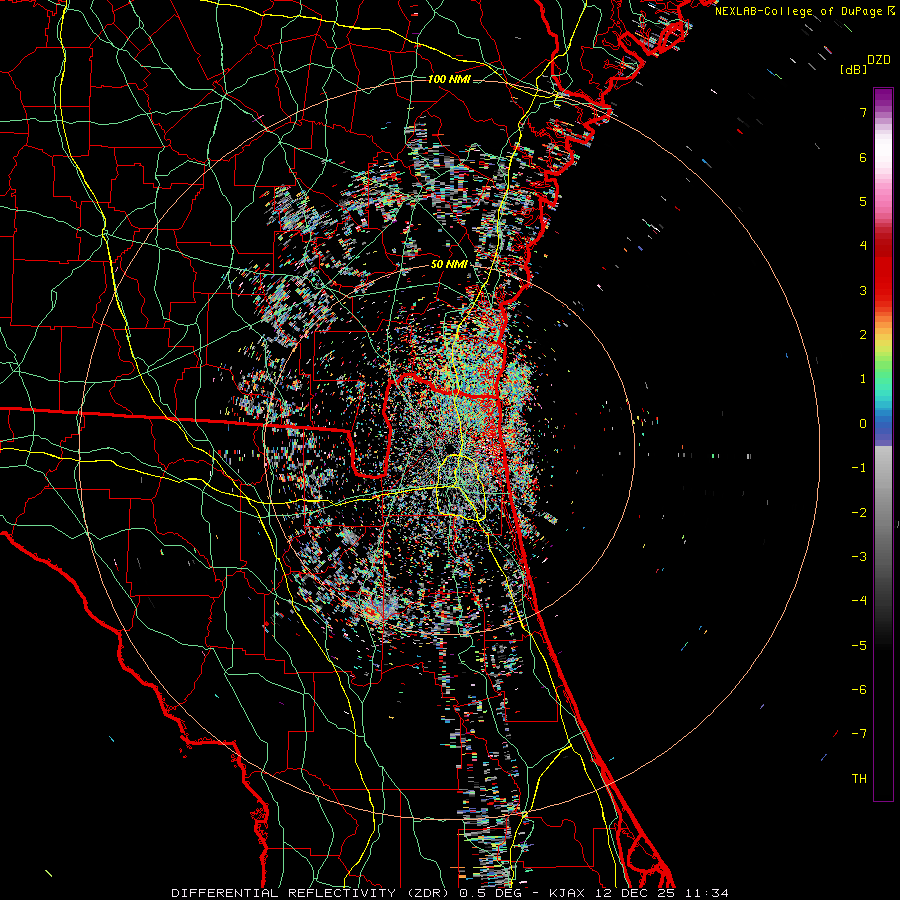Click the NEXLAB-College of DuPage label

(x=805, y=11)
